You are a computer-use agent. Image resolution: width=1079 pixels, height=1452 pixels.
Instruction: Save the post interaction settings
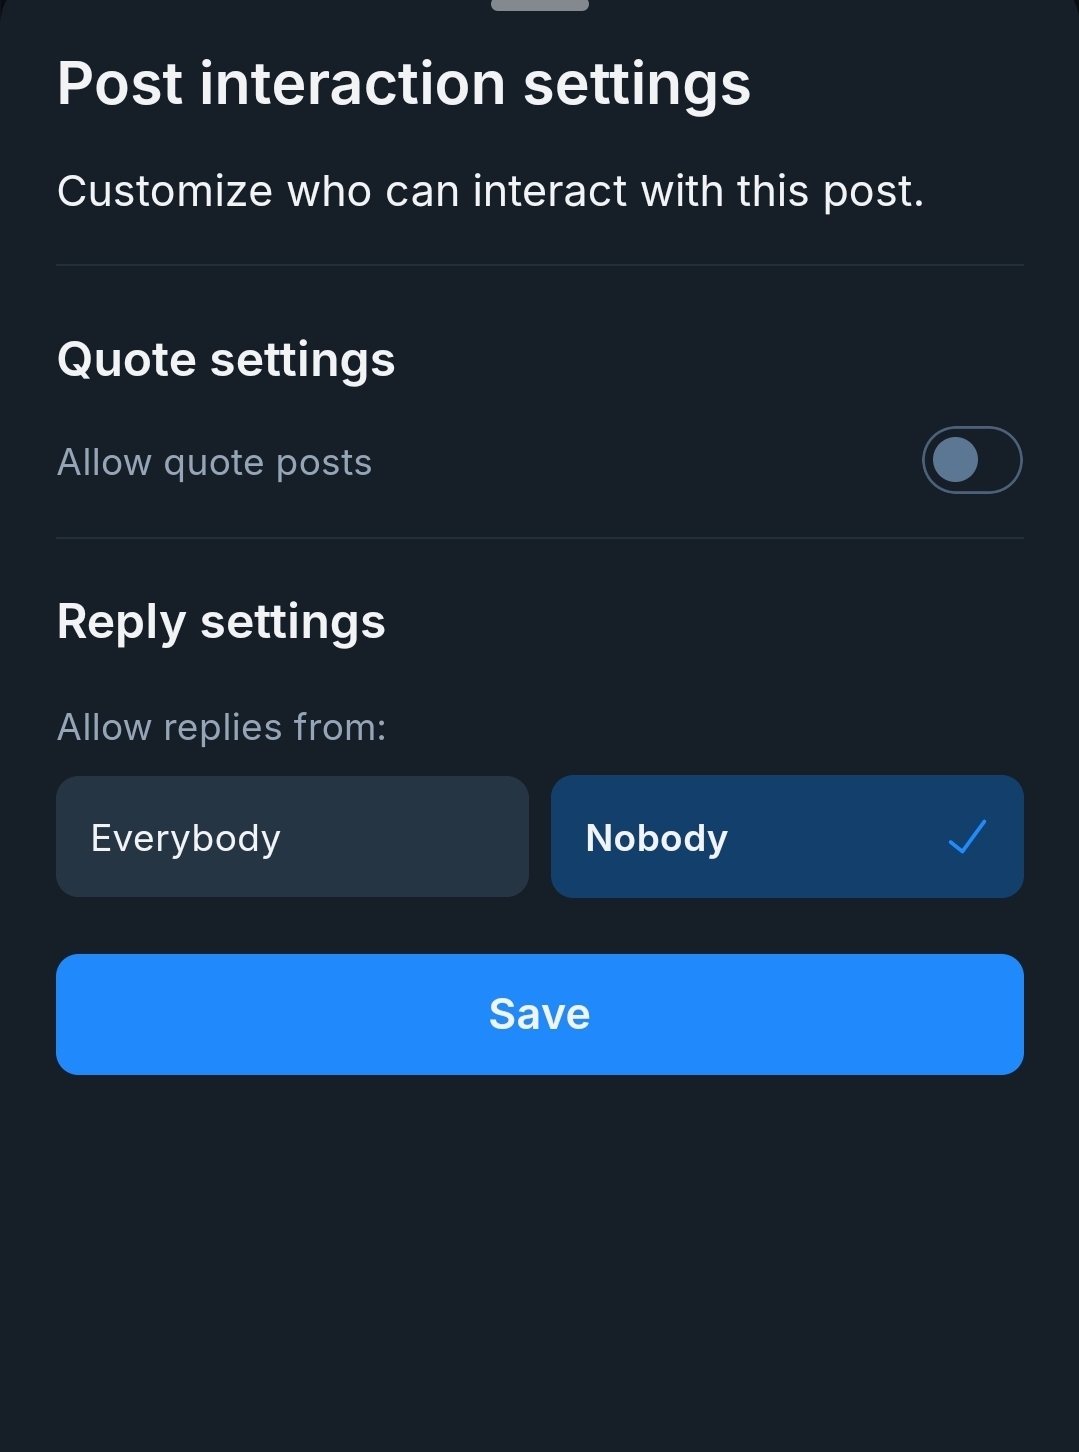pyautogui.click(x=539, y=1014)
